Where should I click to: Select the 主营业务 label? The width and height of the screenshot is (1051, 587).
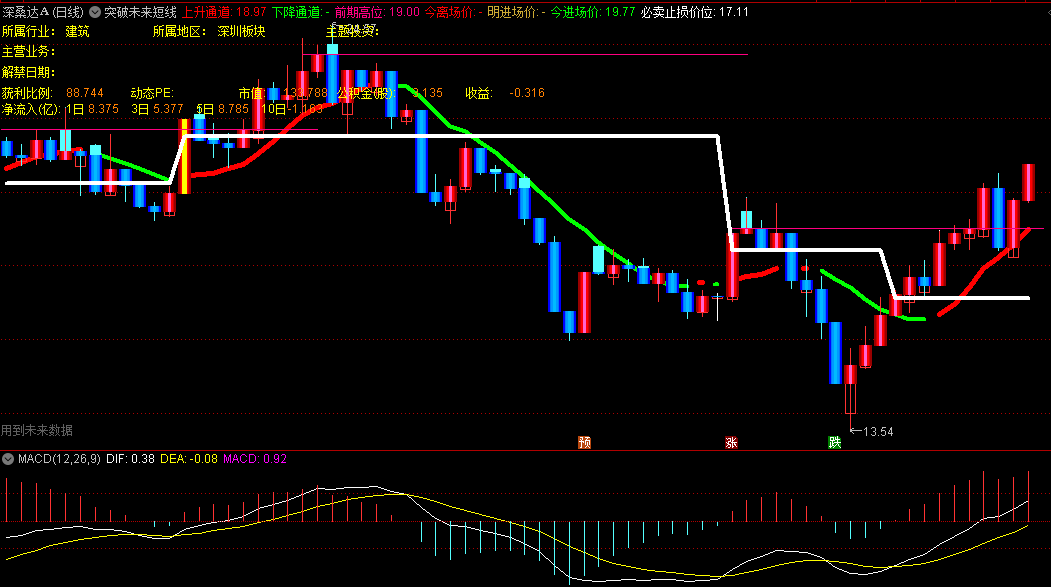pos(28,52)
